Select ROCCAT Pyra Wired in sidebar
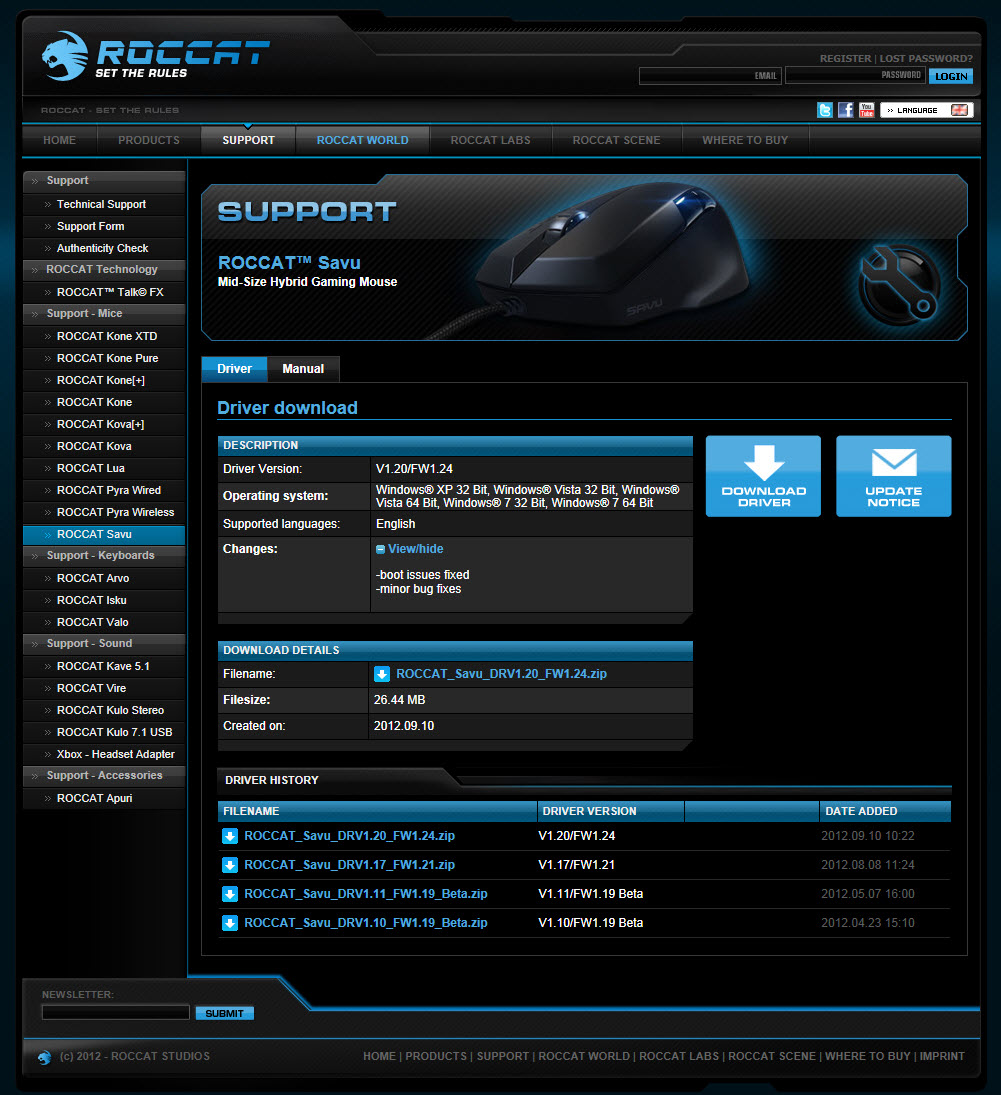 point(104,490)
